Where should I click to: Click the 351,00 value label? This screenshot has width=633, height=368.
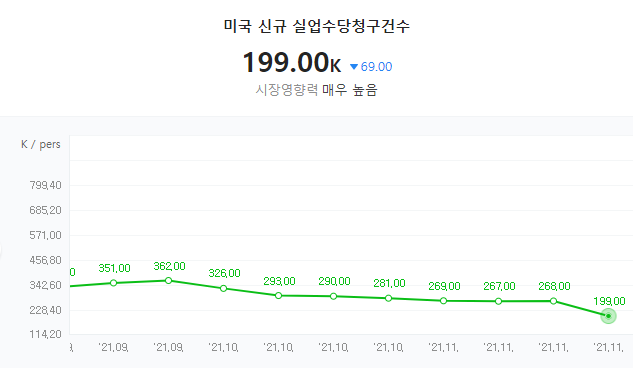pos(114,268)
